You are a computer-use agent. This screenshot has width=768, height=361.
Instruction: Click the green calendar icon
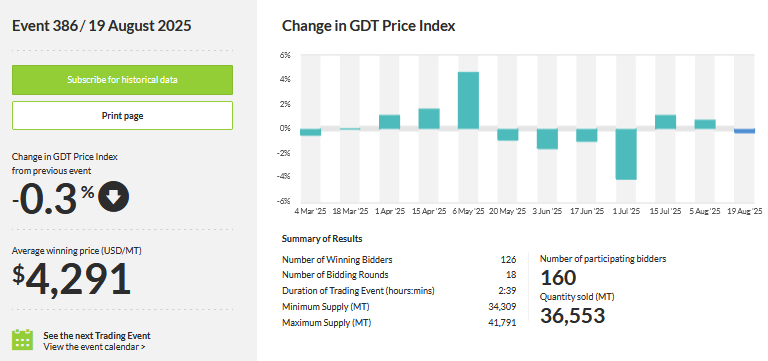(23, 339)
